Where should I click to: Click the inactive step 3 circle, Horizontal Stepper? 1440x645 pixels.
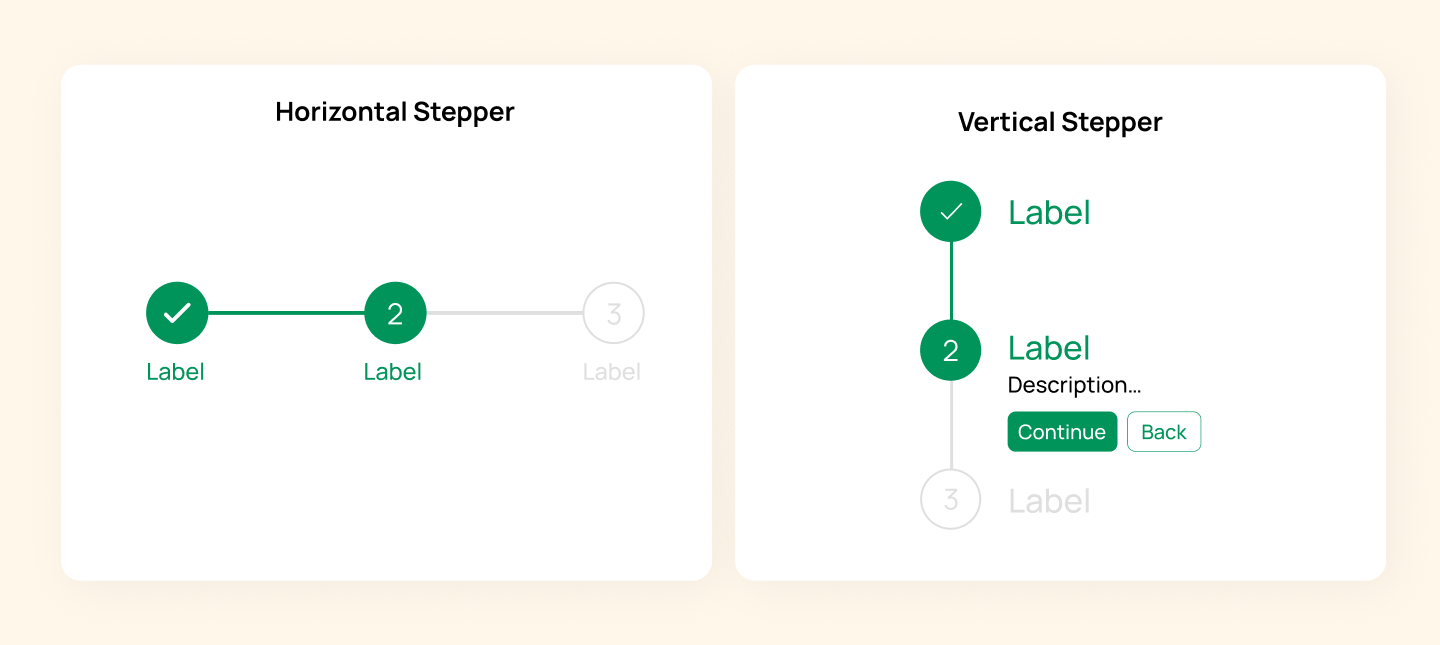612,312
